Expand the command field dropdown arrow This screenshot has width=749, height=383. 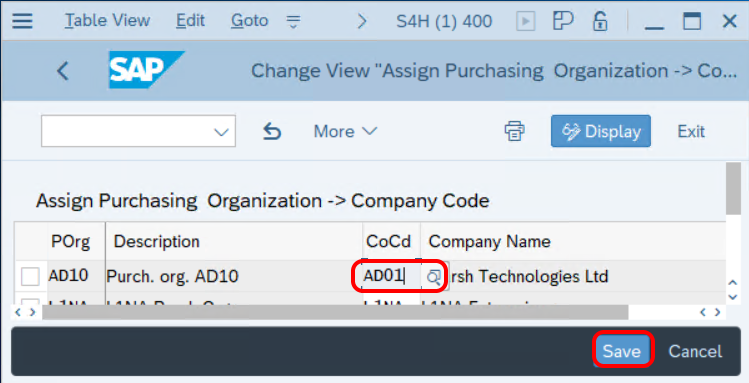221,132
